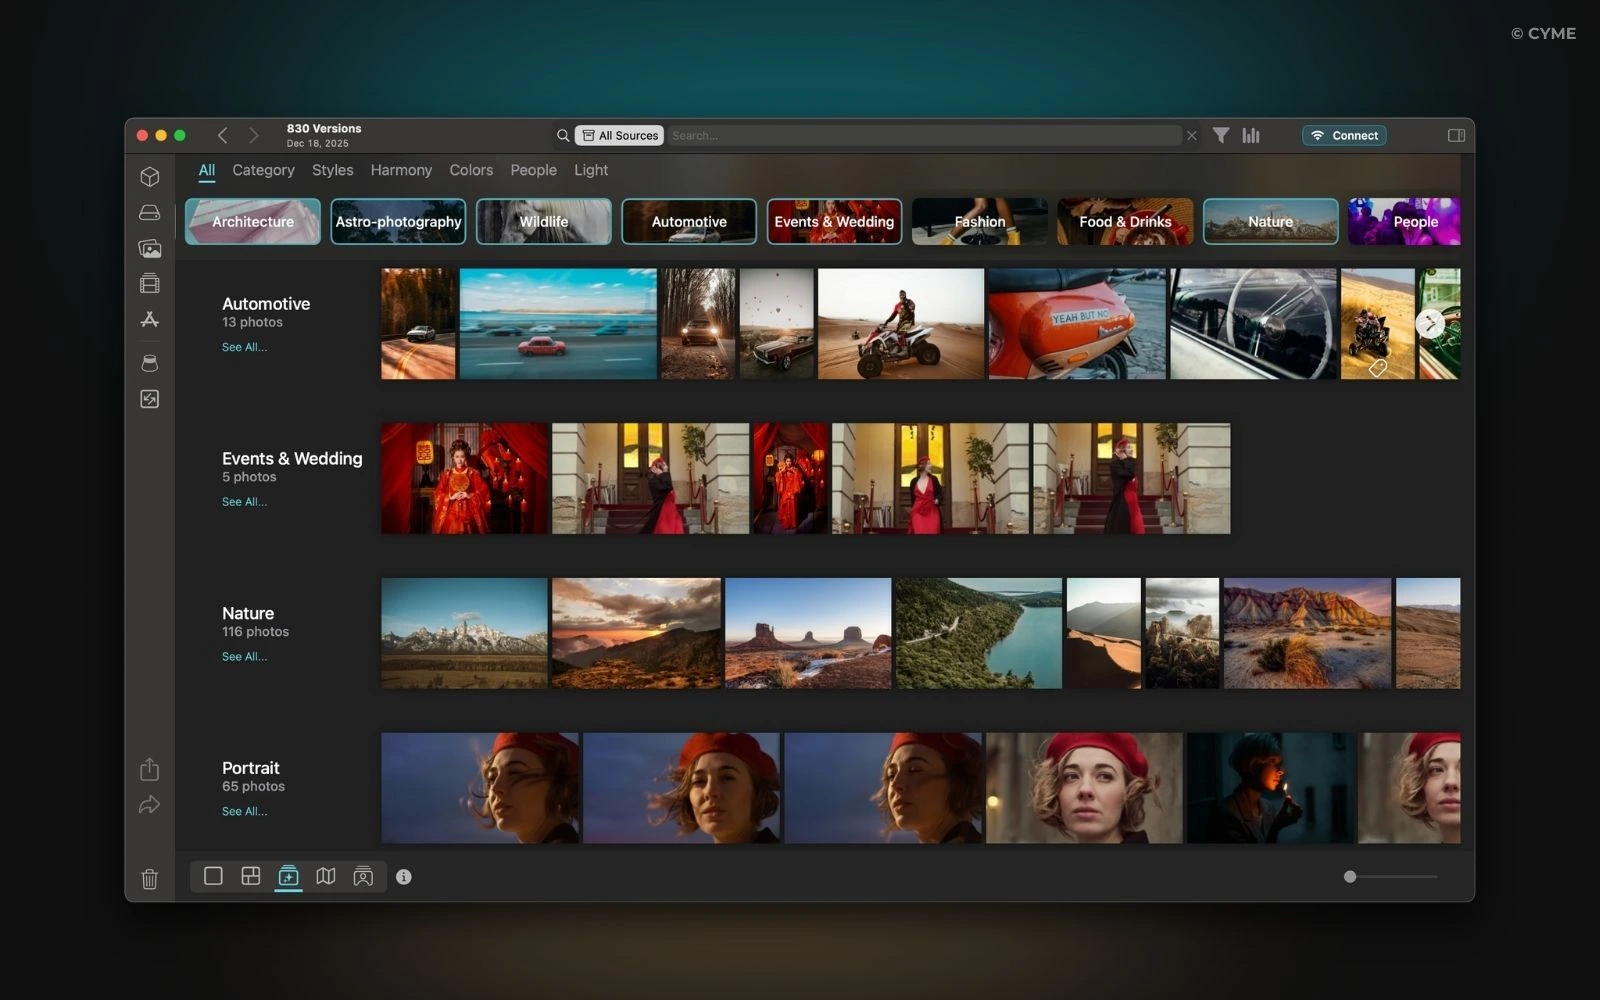Expand Automotive row with the next arrow
Image resolution: width=1600 pixels, height=1000 pixels.
pos(1430,323)
